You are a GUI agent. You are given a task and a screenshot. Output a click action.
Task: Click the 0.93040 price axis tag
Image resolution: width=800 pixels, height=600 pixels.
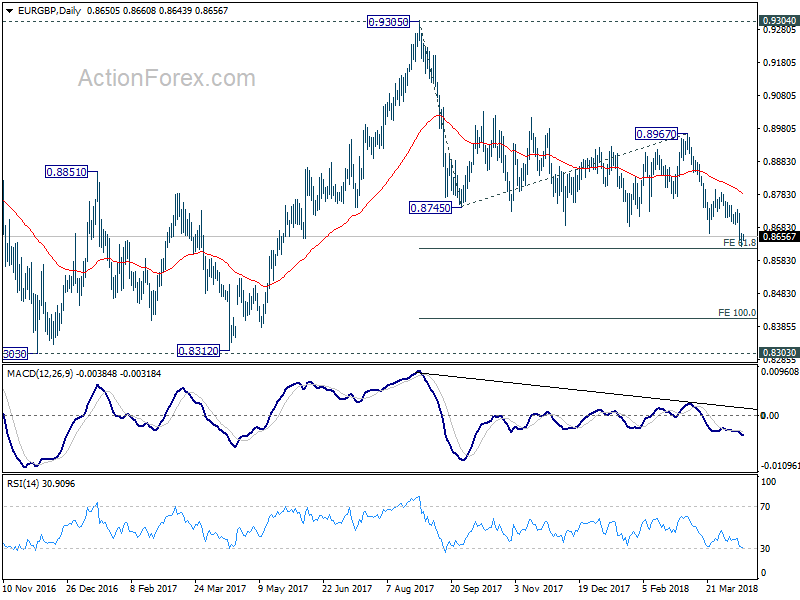coord(779,21)
